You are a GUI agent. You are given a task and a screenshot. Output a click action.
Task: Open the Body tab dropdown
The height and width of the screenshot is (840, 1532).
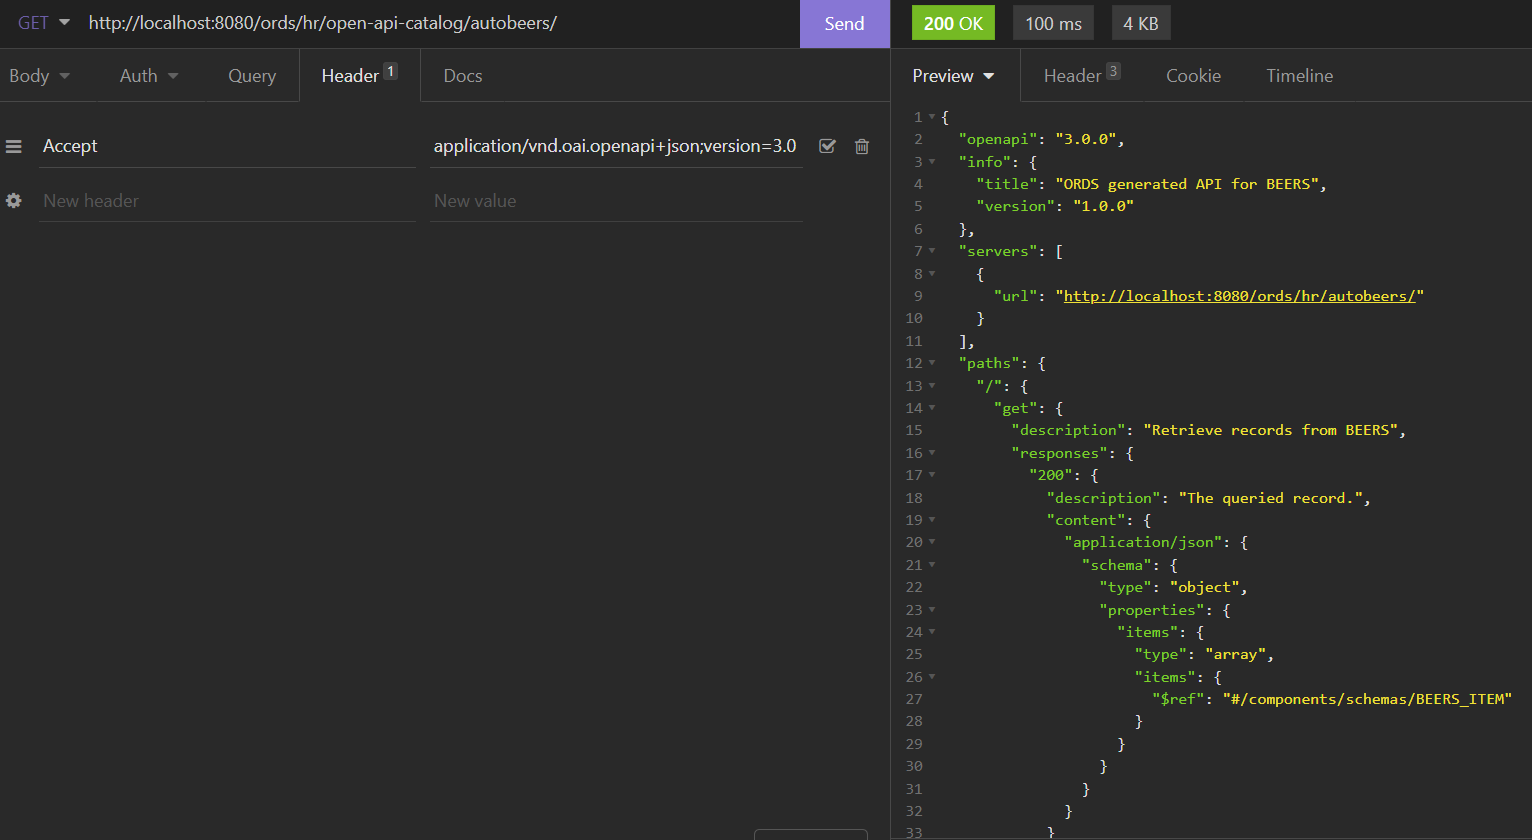[39, 76]
